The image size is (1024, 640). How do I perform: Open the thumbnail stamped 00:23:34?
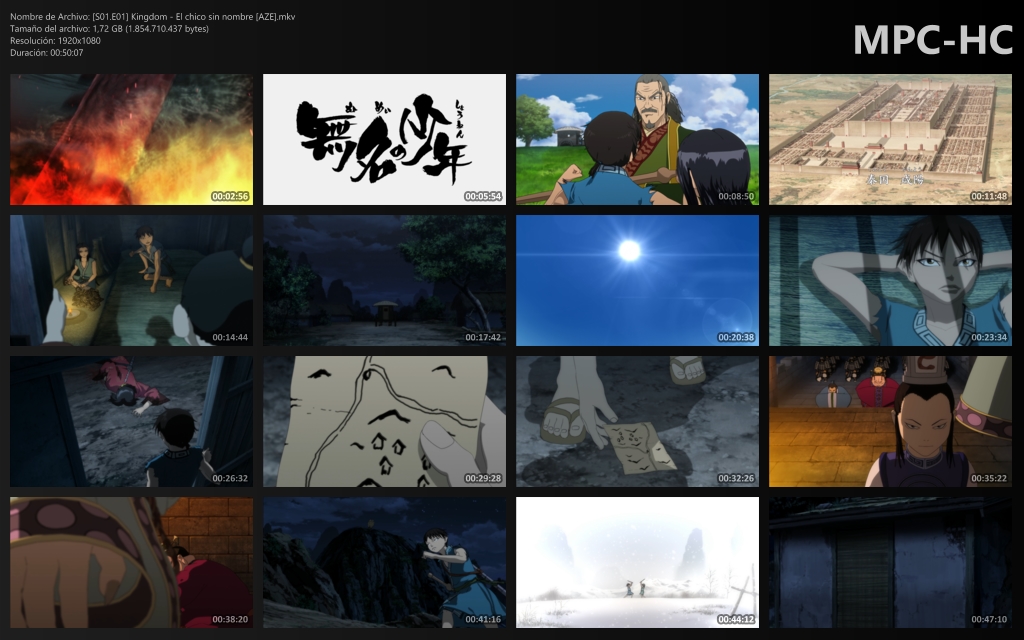(890, 280)
